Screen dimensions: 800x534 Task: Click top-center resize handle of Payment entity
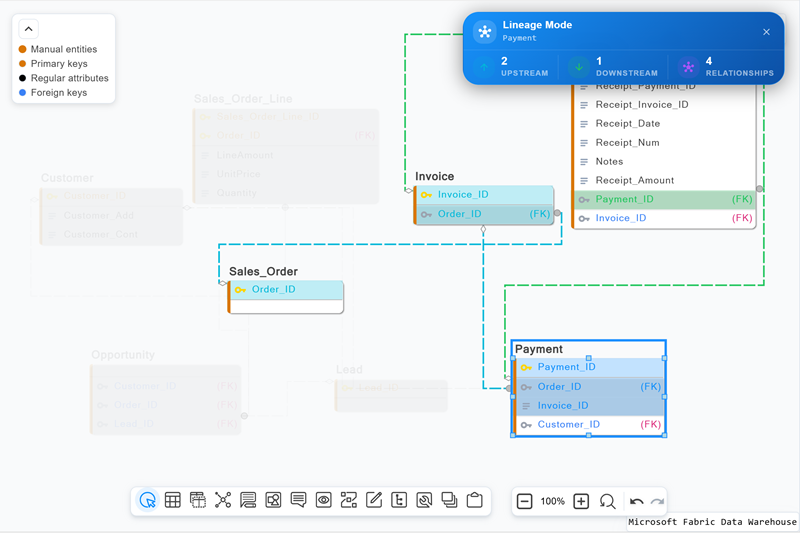[589, 358]
